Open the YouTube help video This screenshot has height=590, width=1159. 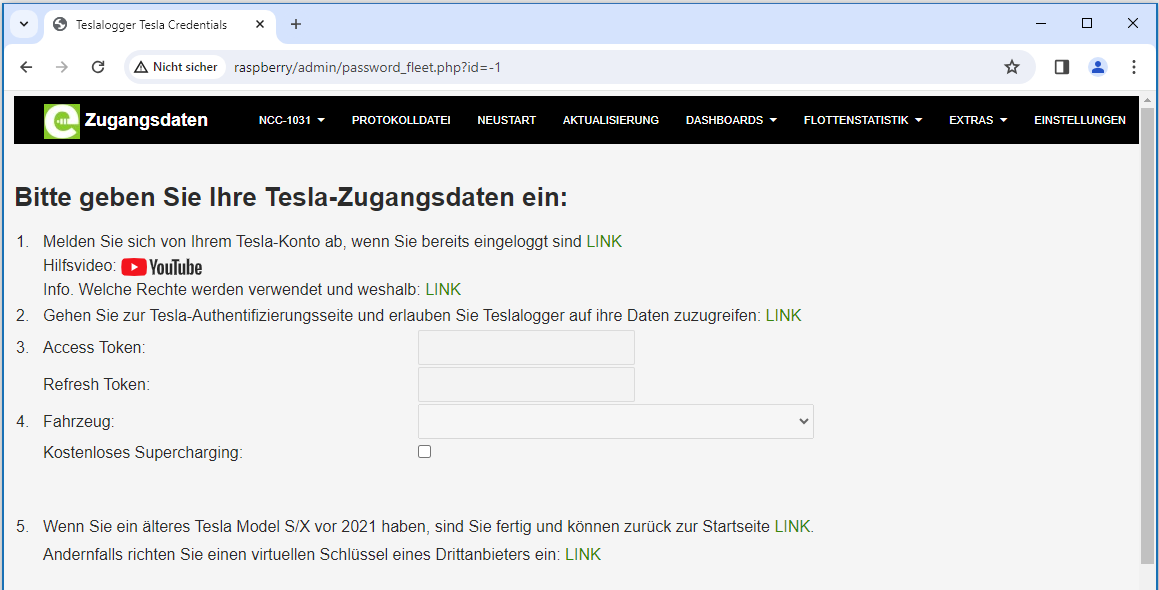coord(161,267)
